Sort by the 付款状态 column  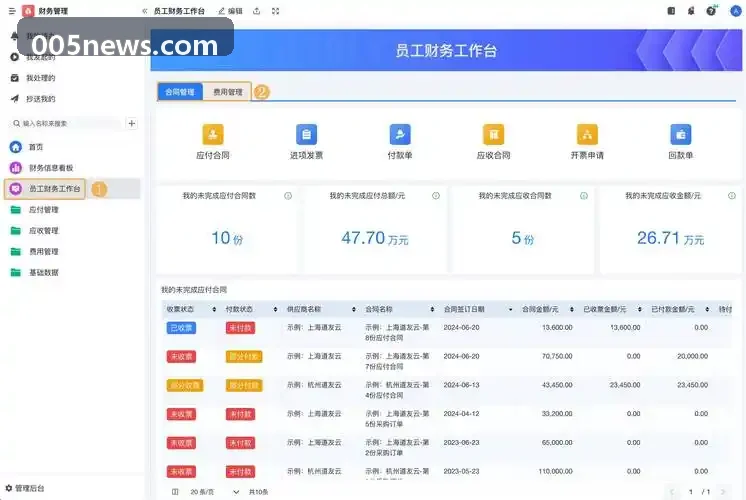click(275, 309)
